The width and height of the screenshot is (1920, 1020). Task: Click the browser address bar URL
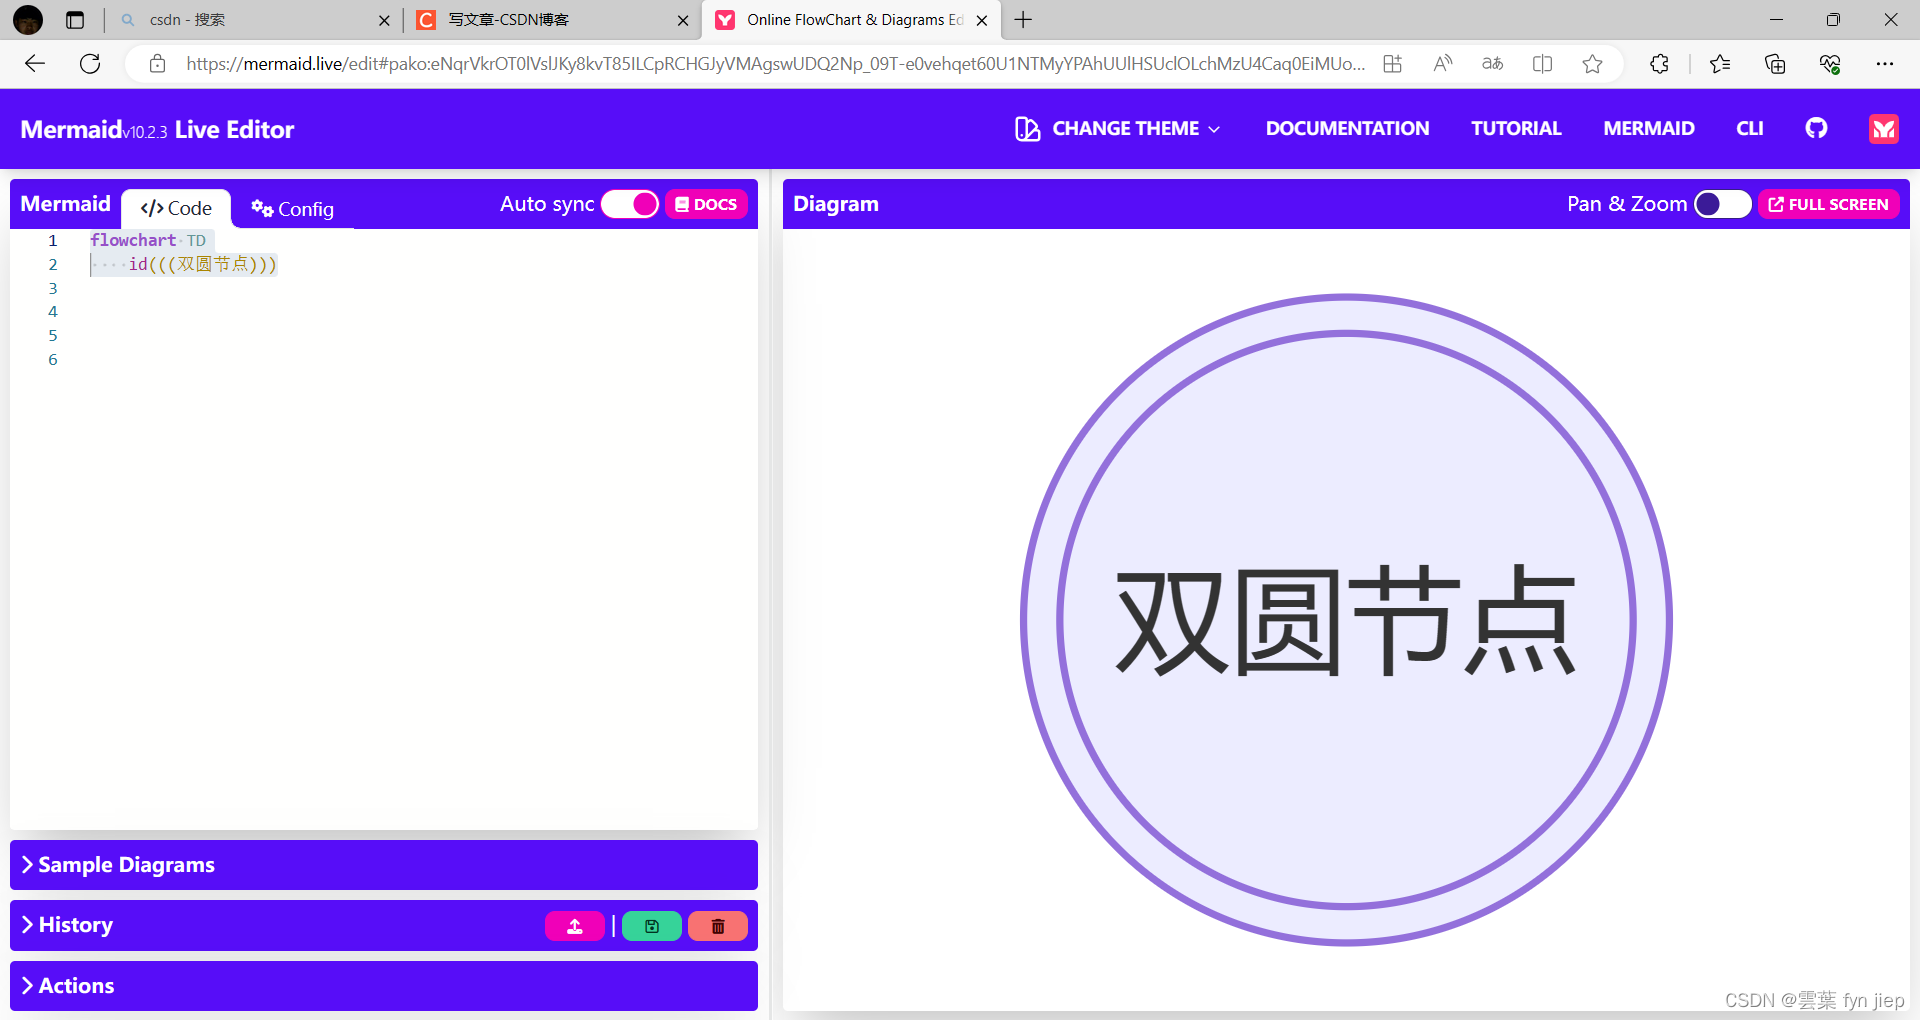coord(775,64)
